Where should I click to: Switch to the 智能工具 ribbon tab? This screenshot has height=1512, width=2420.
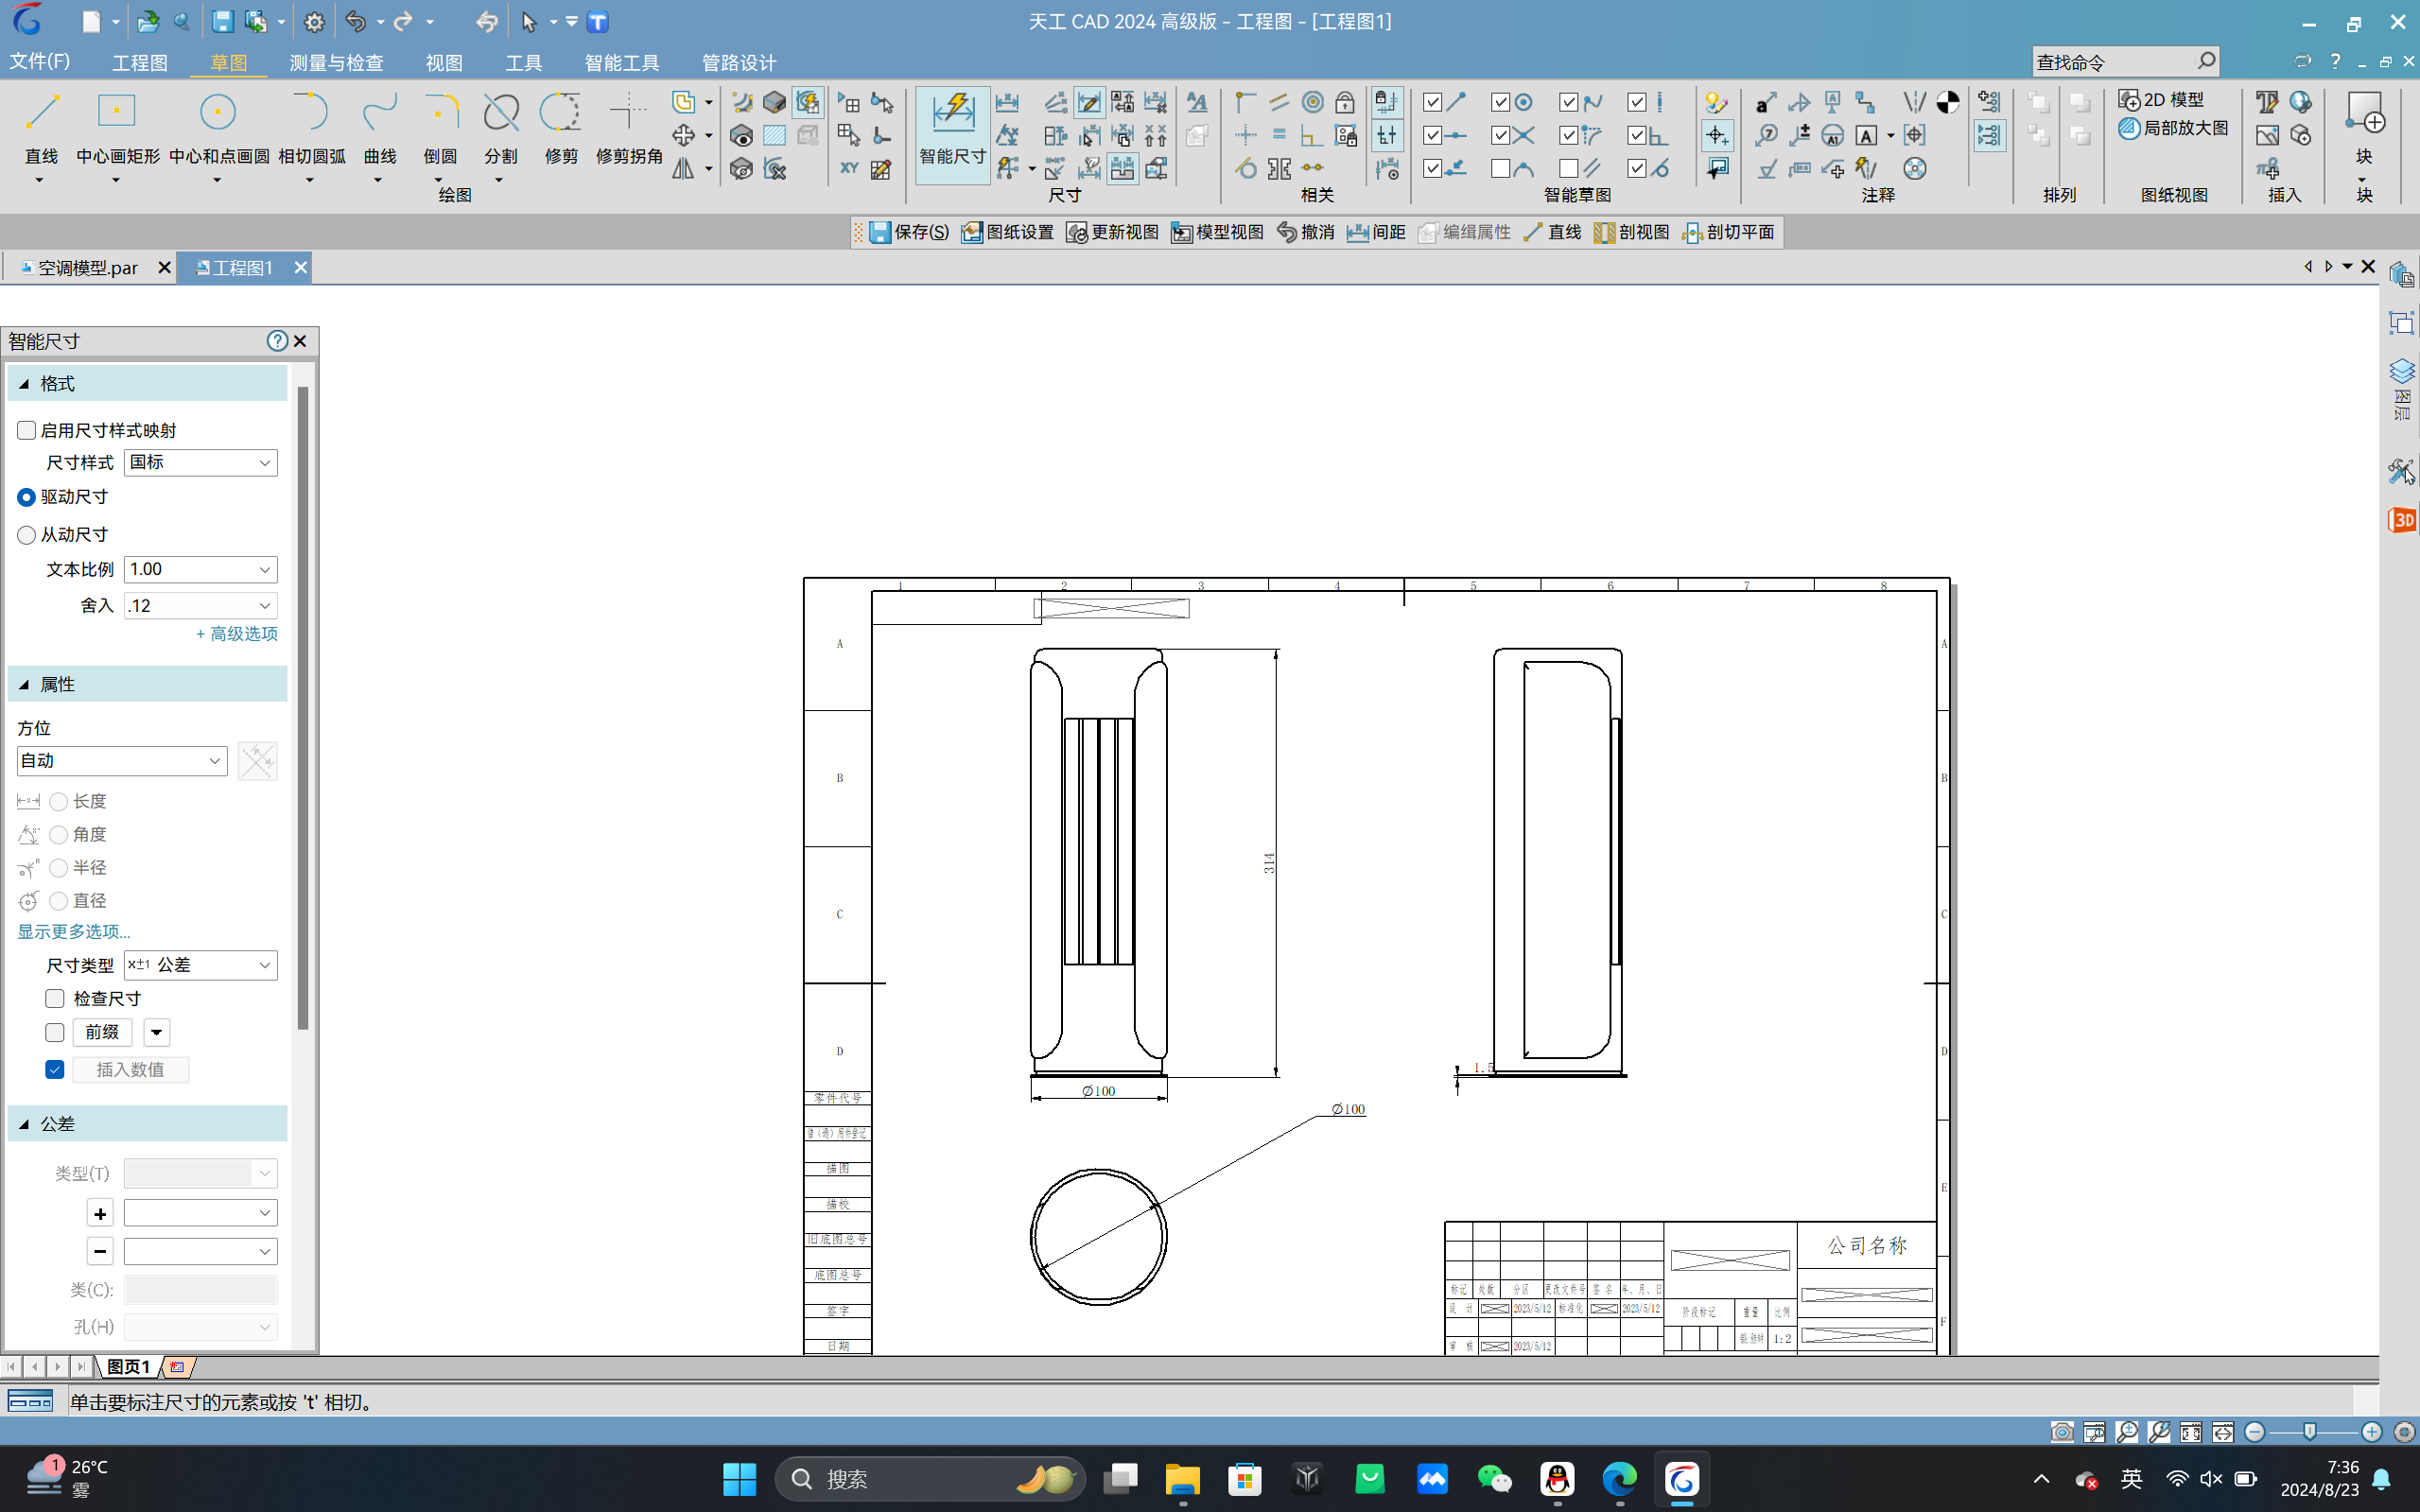pos(621,63)
